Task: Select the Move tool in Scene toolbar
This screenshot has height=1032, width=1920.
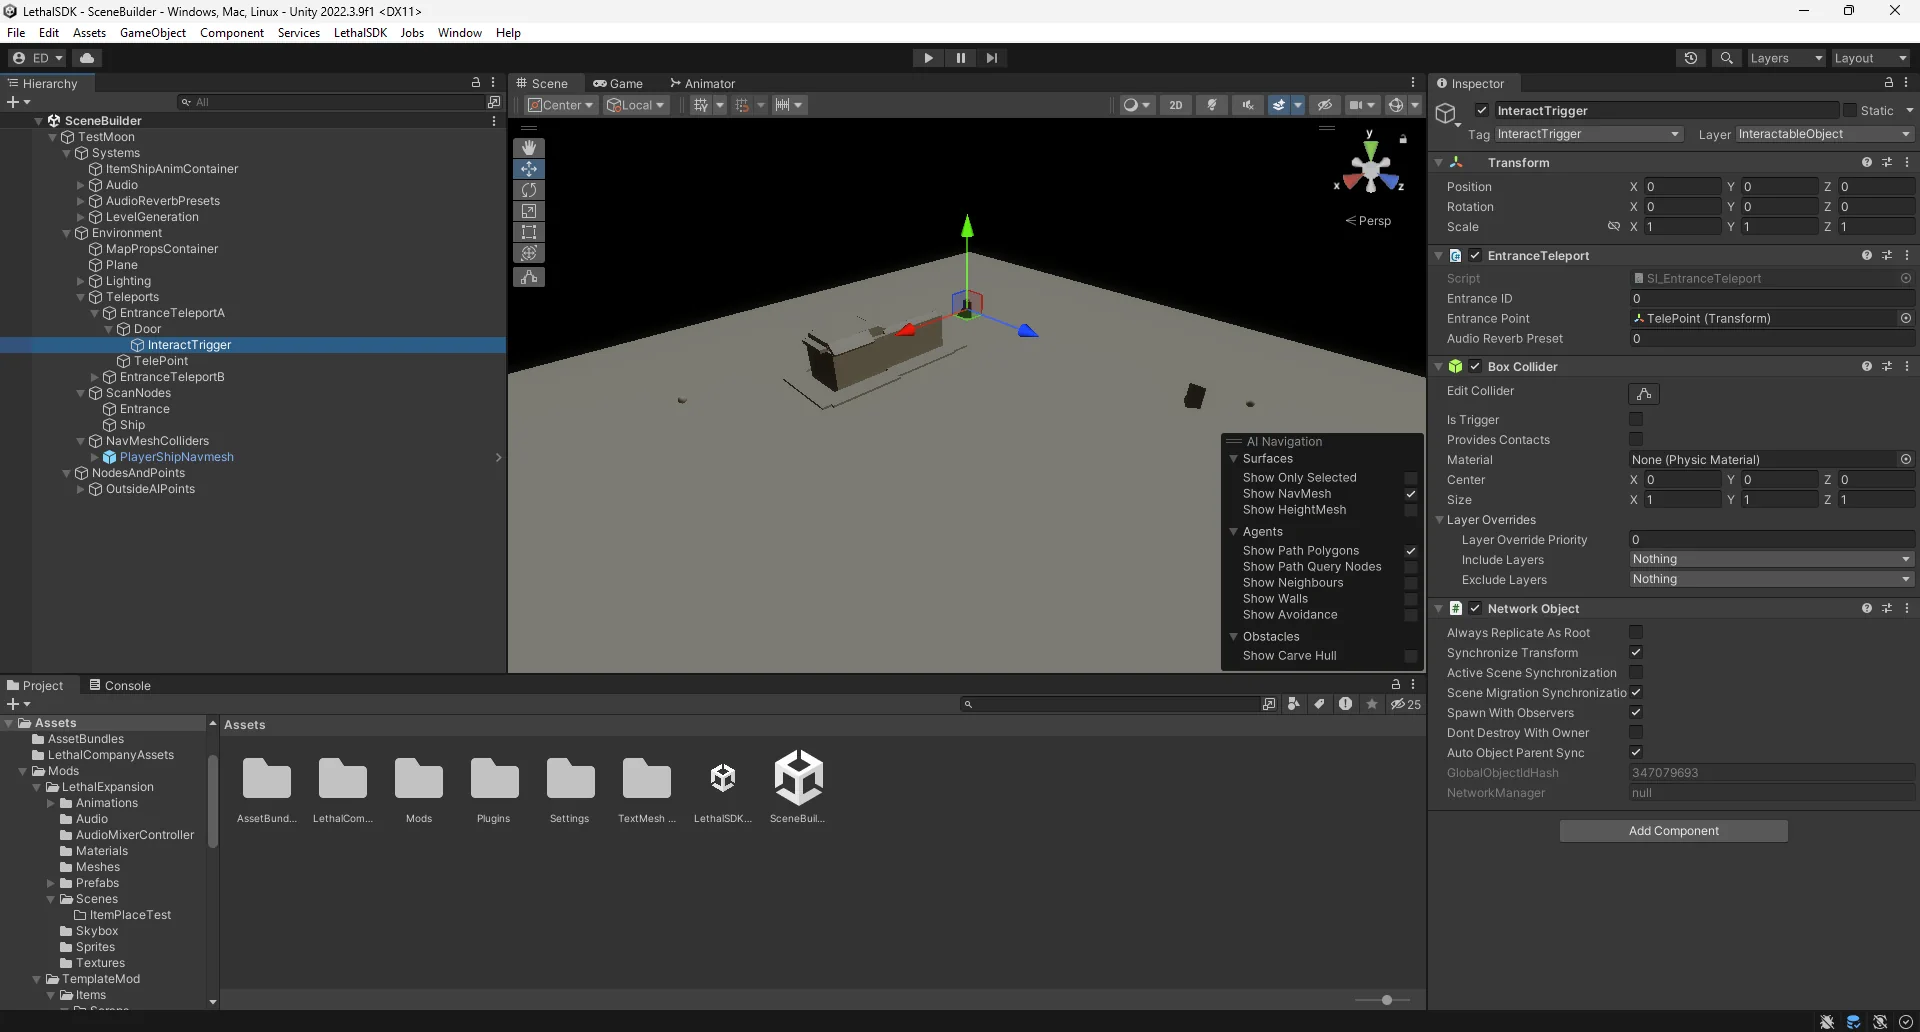Action: point(529,169)
